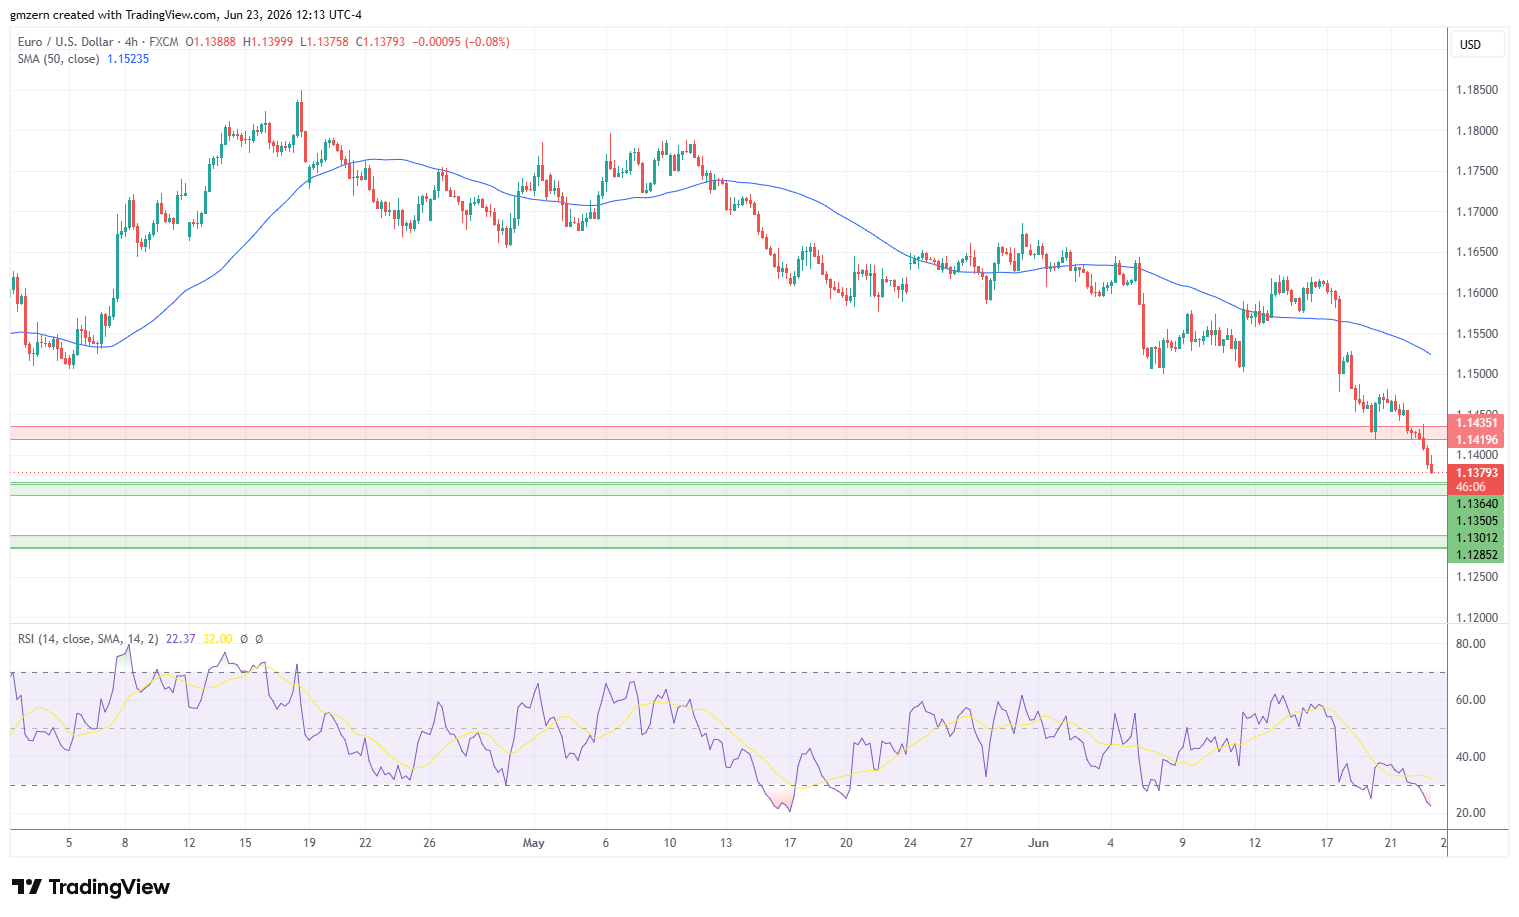The image size is (1519, 917).
Task: Select the upper green support zone
Action: 728,489
